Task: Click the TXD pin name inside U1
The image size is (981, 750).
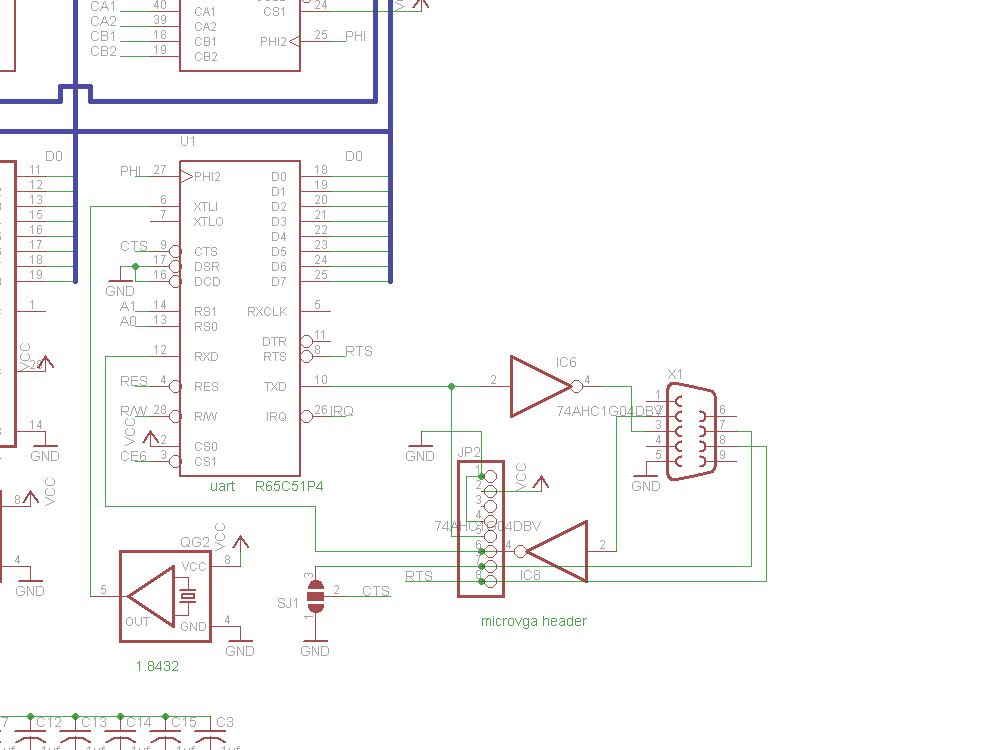Action: [x=275, y=387]
